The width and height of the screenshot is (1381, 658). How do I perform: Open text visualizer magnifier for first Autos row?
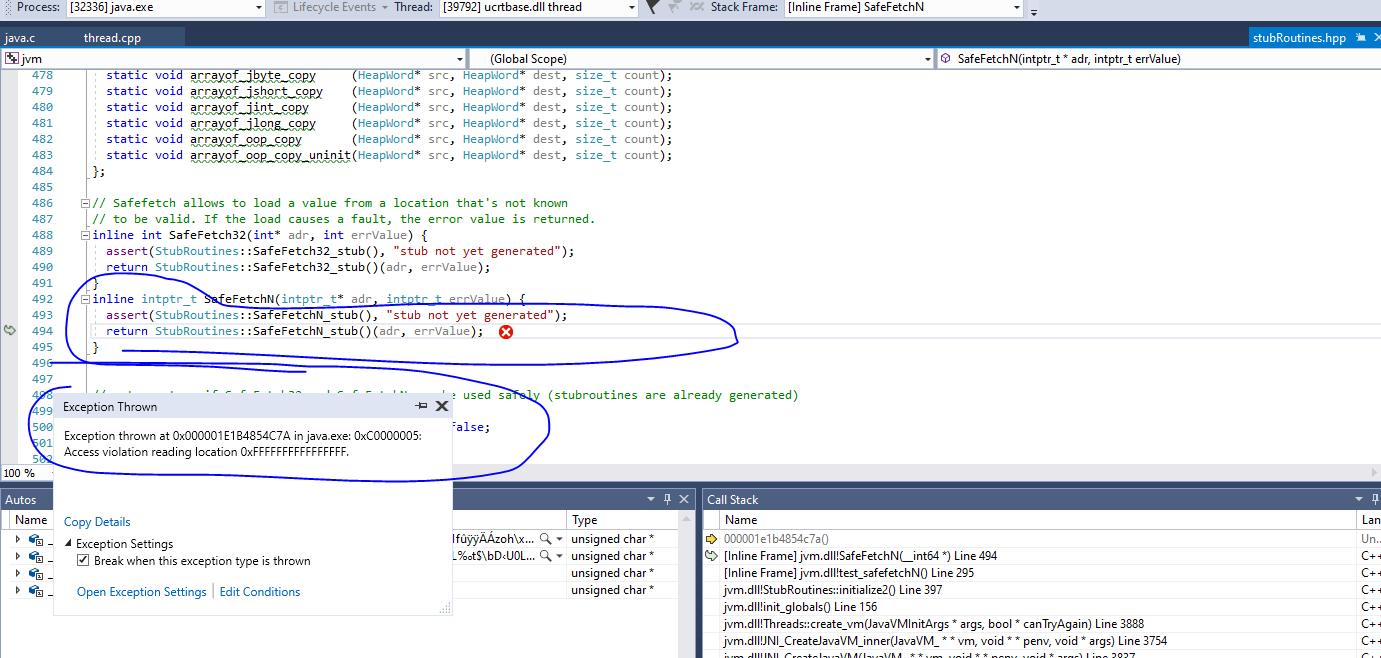coord(545,539)
